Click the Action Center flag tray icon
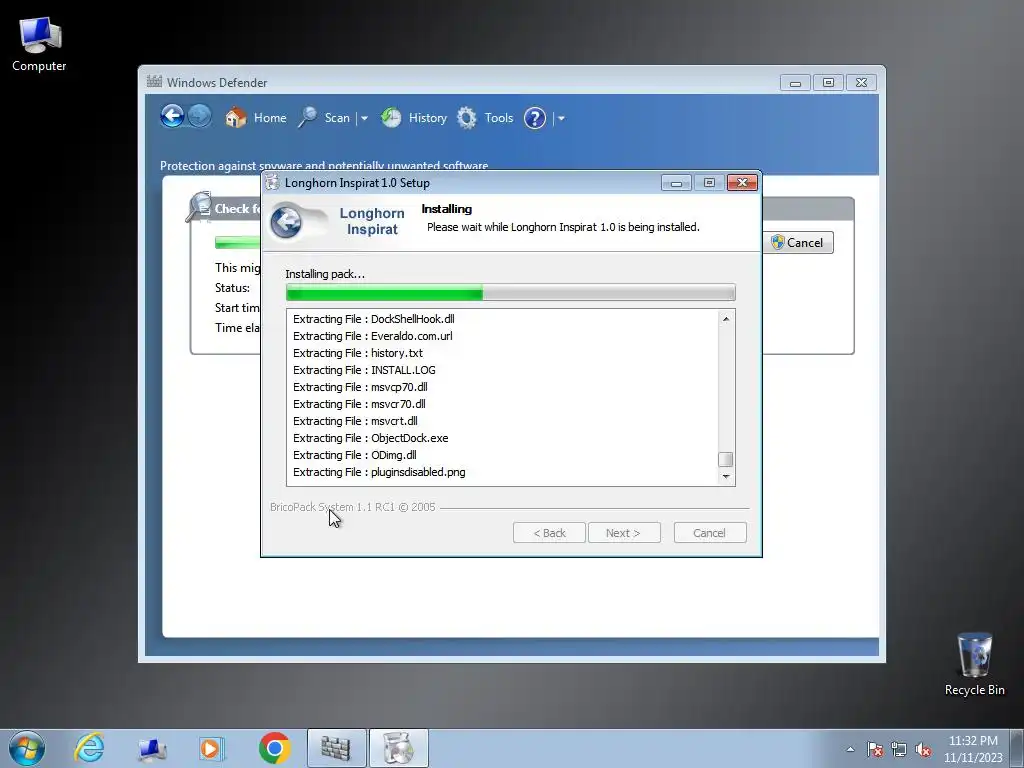The height and width of the screenshot is (768, 1024). click(875, 749)
